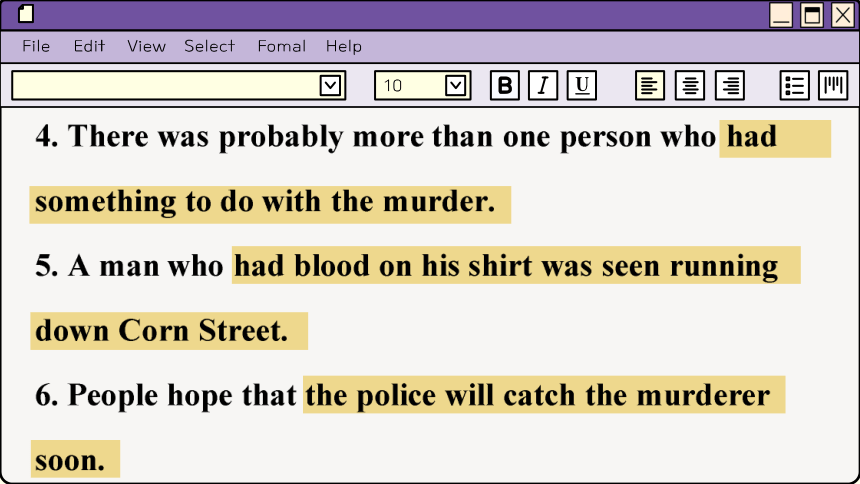Image resolution: width=860 pixels, height=484 pixels.
Task: Click the document icon in title bar
Action: tap(26, 14)
